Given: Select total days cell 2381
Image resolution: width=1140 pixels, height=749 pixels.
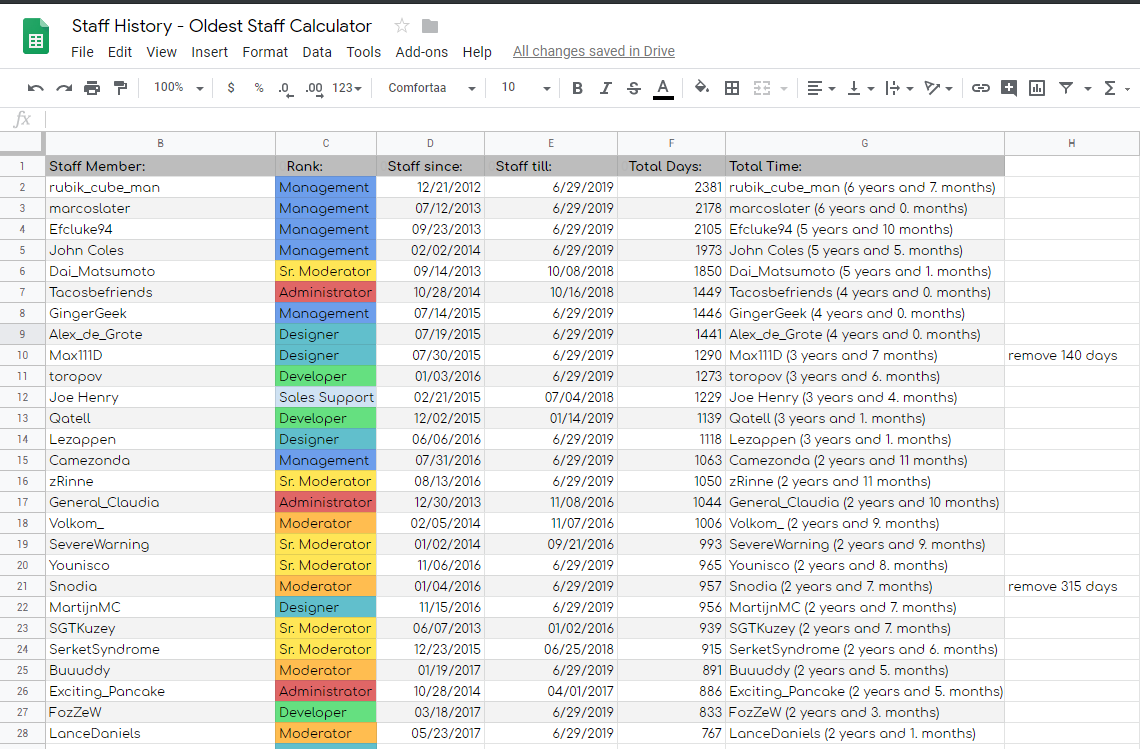Looking at the screenshot, I should coord(671,188).
